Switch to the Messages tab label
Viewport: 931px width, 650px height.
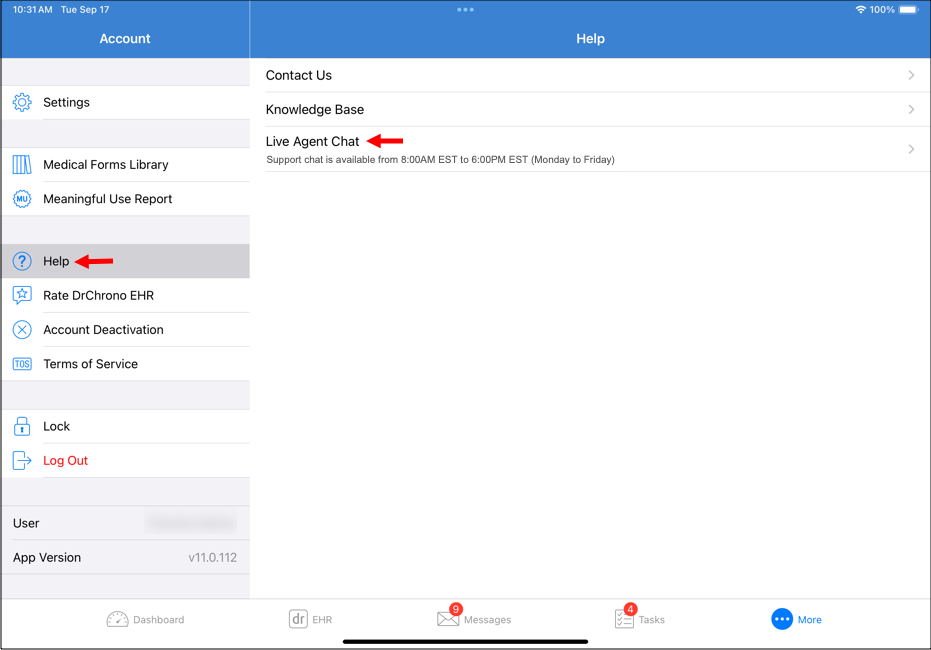[487, 620]
